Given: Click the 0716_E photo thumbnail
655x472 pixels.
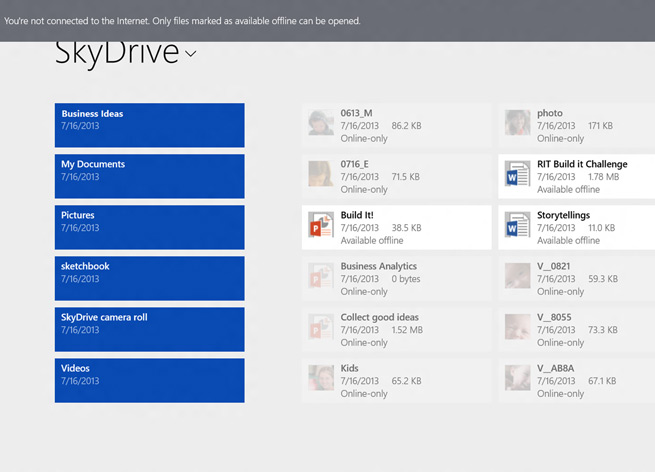Looking at the screenshot, I should coord(321,173).
